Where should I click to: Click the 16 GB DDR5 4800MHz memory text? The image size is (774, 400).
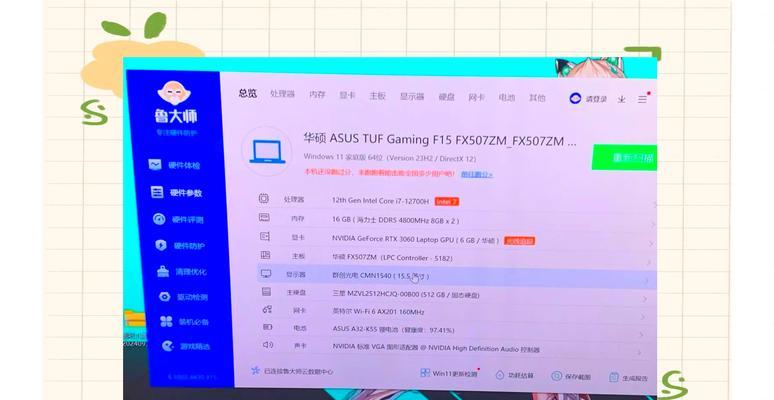pyautogui.click(x=395, y=220)
